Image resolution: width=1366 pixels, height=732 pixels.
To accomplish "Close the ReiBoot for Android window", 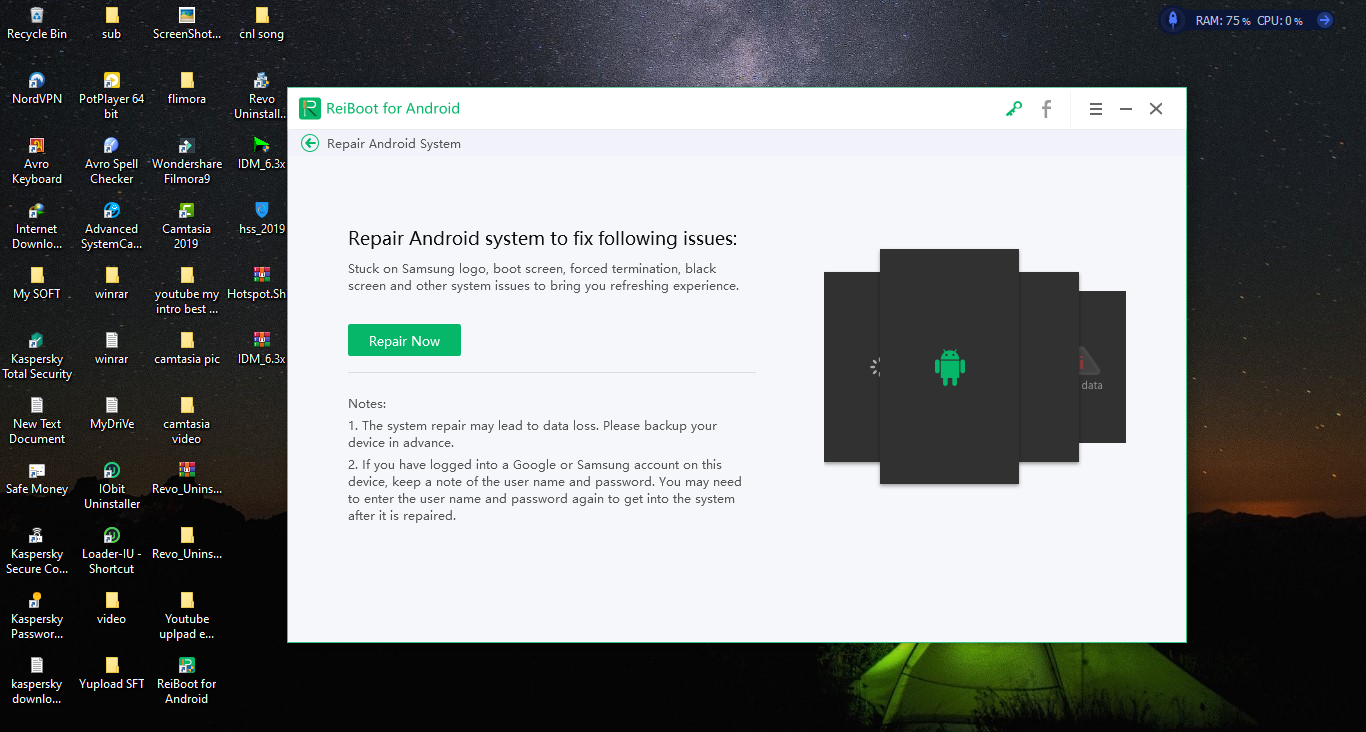I will pos(1156,109).
